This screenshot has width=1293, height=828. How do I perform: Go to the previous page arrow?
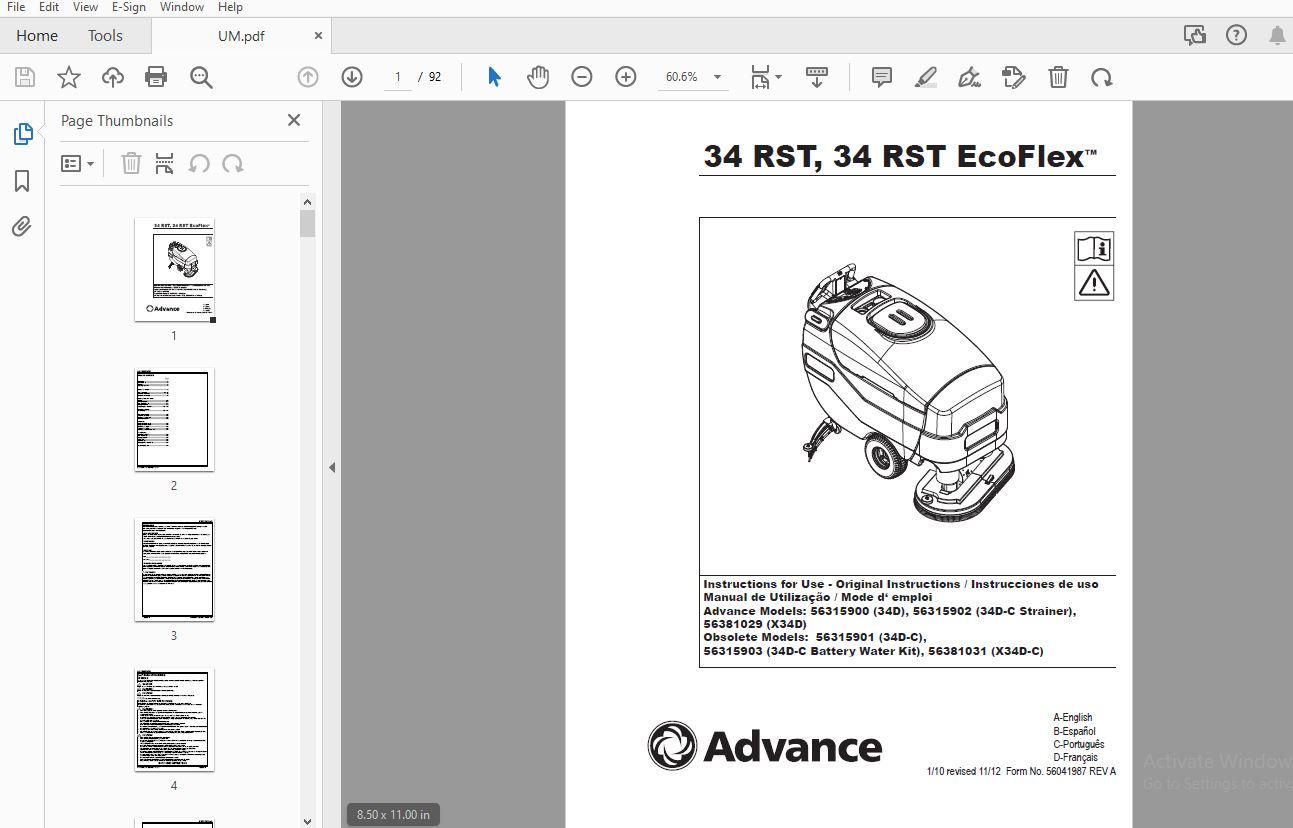(x=308, y=77)
